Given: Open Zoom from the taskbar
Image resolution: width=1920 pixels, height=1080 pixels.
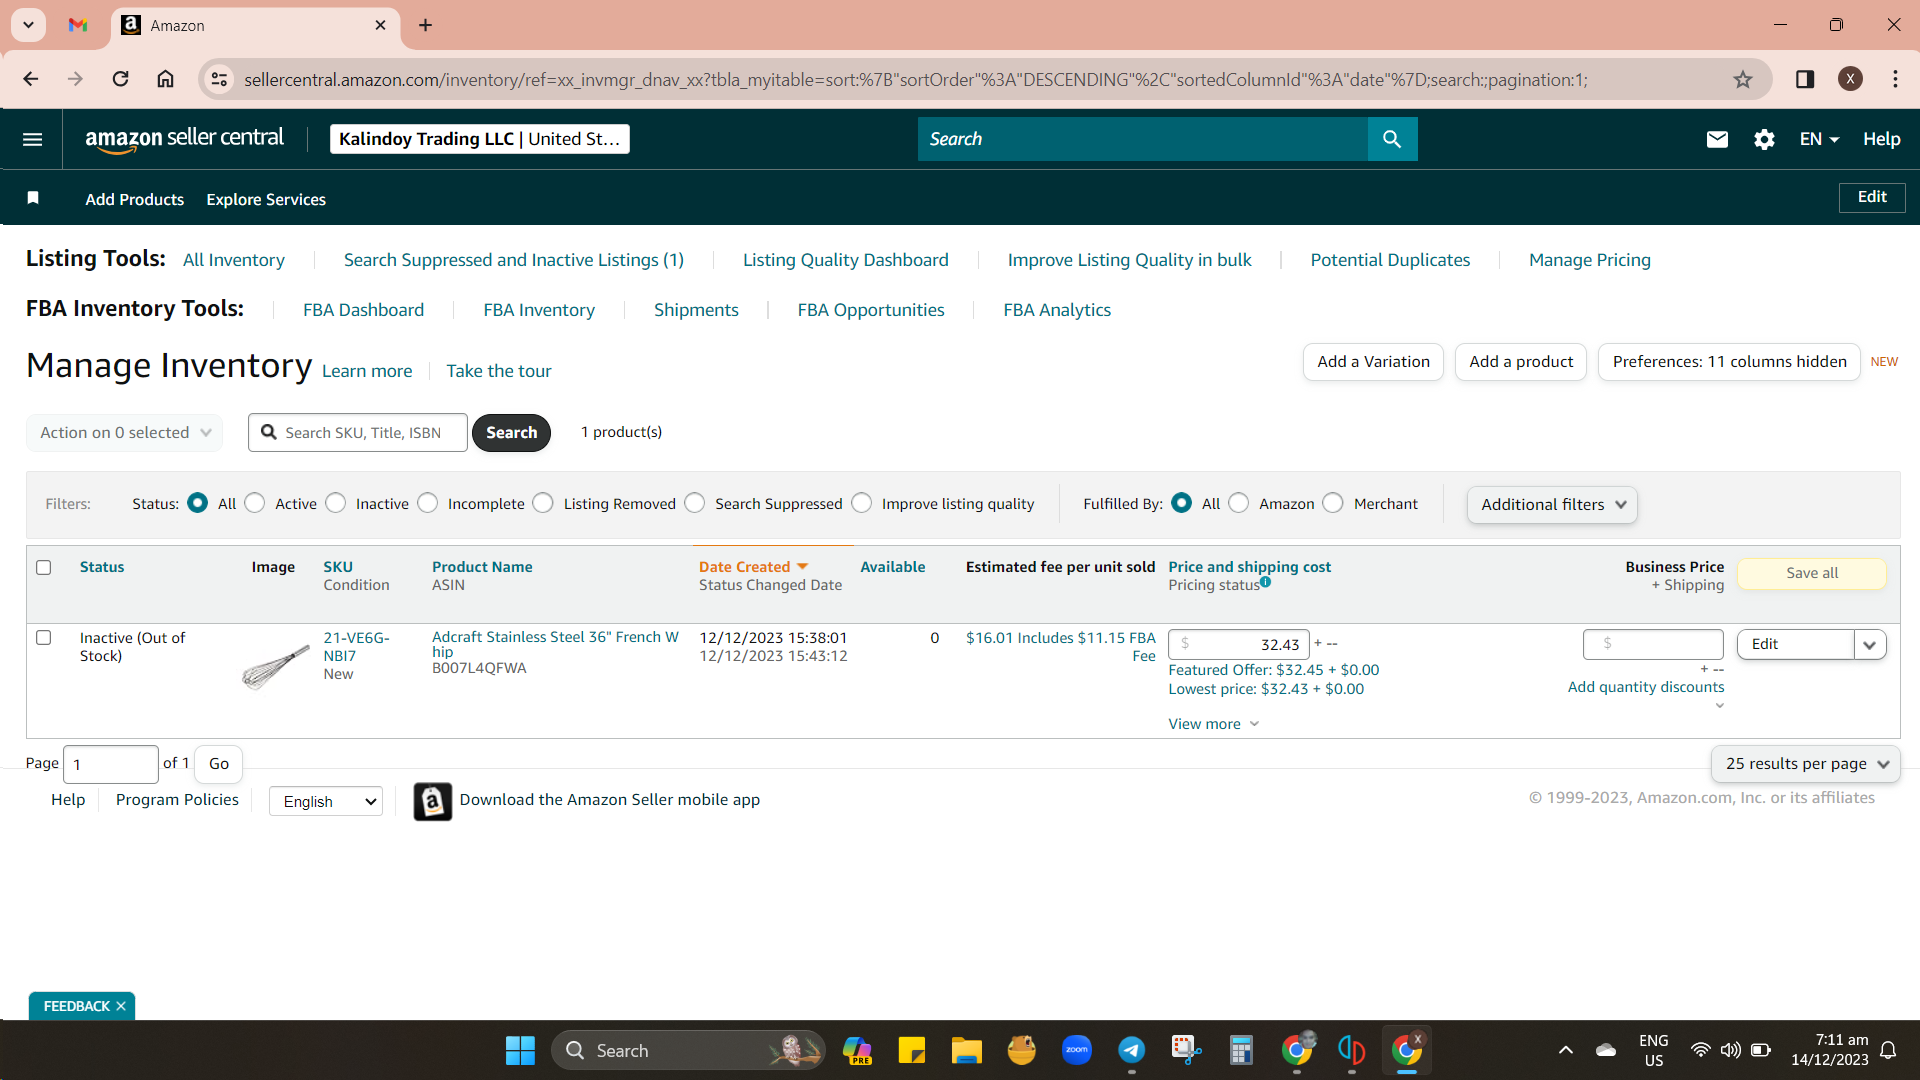Looking at the screenshot, I should click(1076, 1050).
